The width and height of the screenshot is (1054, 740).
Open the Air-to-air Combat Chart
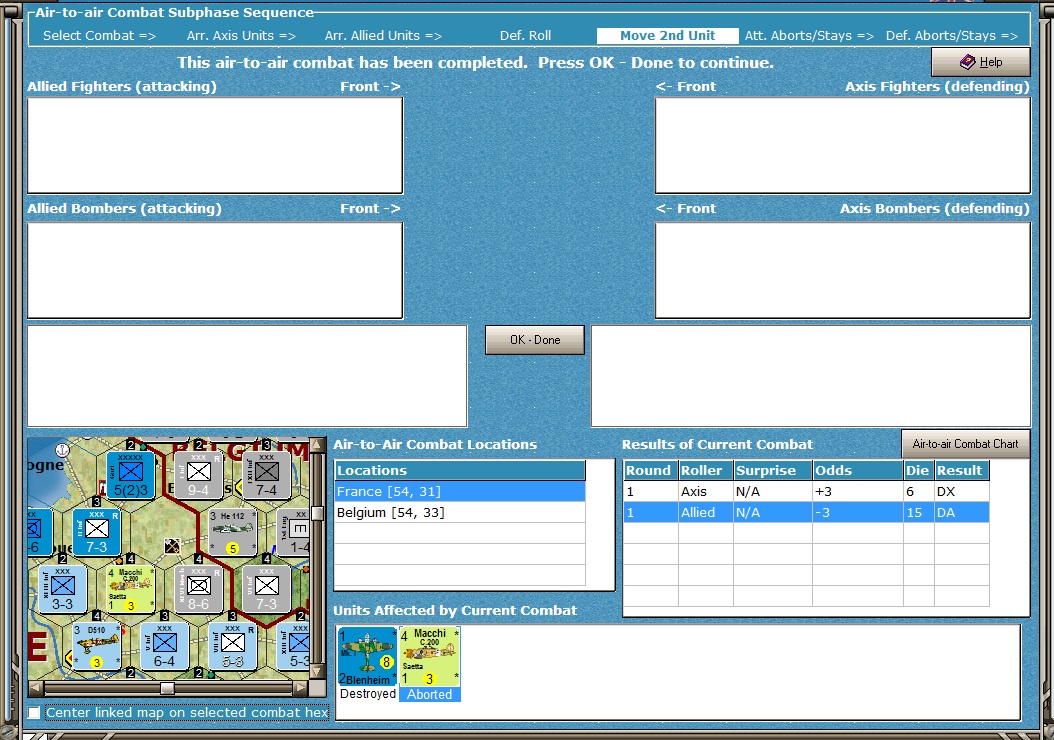(x=965, y=444)
